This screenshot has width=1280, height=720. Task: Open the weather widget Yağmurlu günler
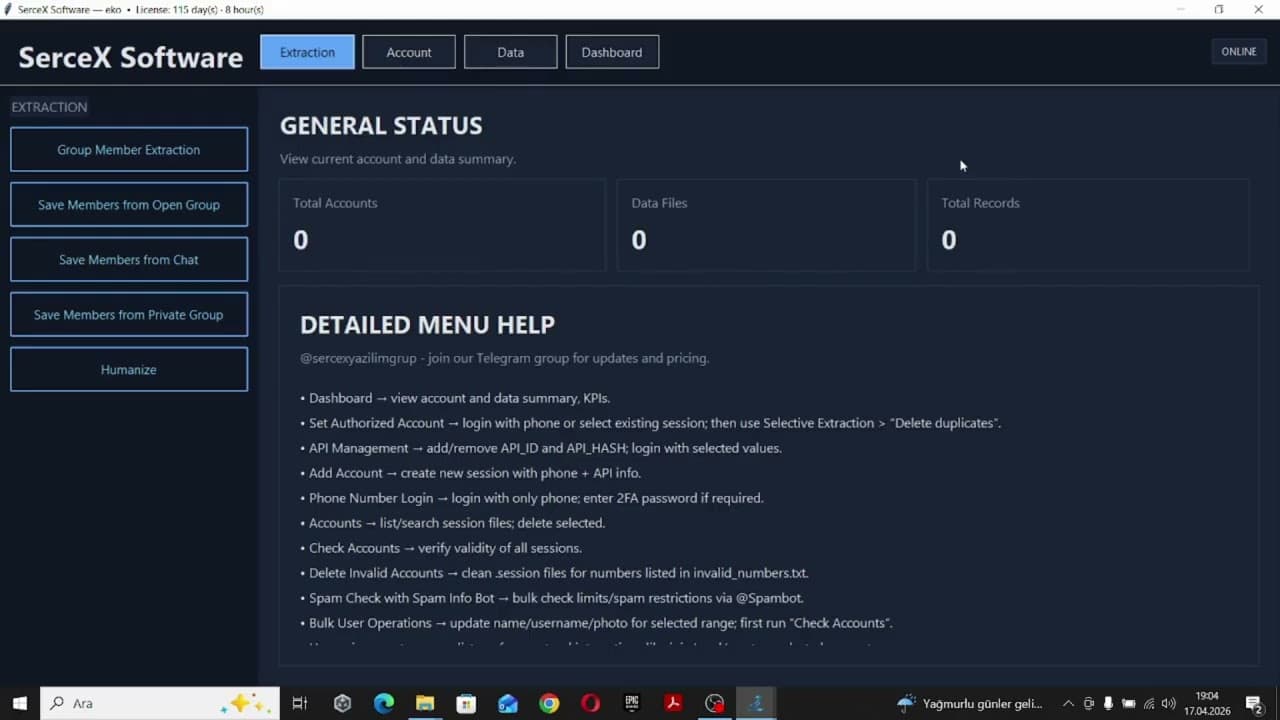click(969, 703)
